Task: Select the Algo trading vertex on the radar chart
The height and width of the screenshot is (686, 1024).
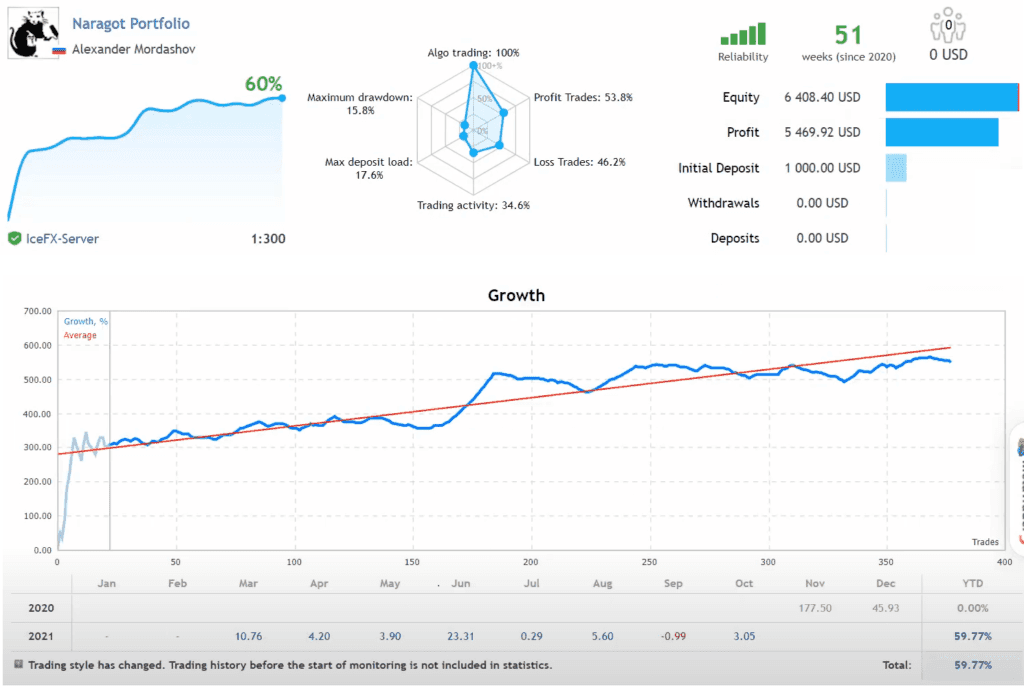Action: tap(473, 65)
